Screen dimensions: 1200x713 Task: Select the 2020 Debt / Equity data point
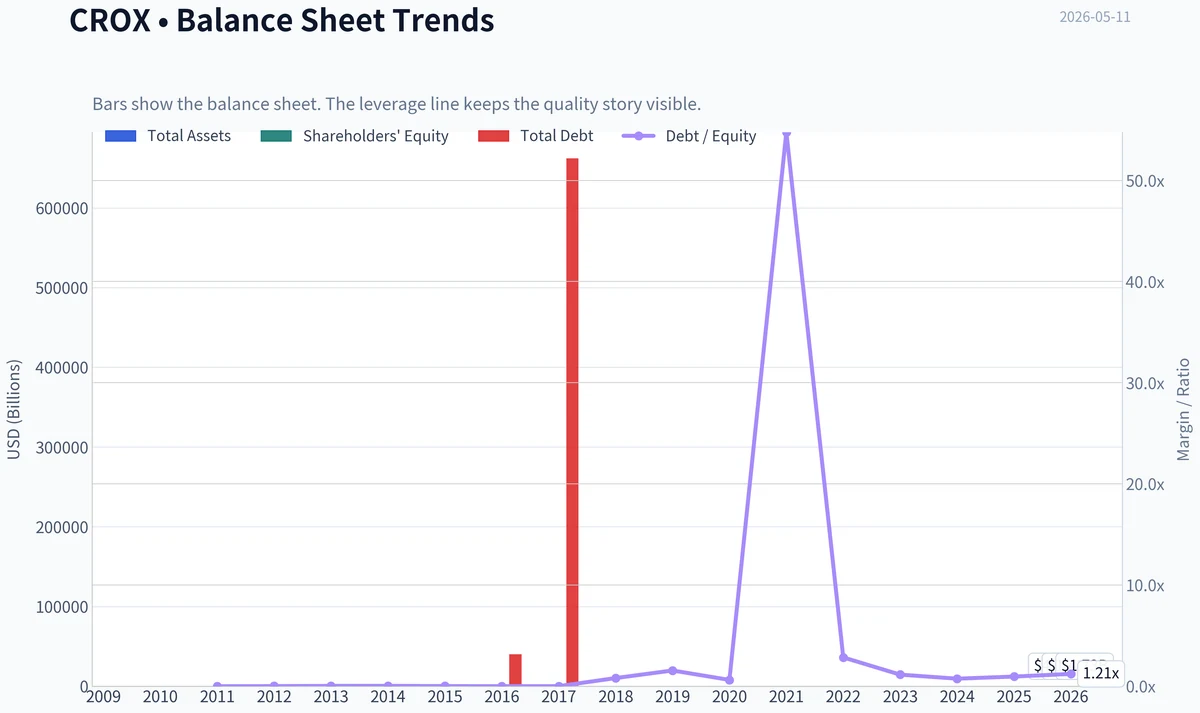point(730,680)
